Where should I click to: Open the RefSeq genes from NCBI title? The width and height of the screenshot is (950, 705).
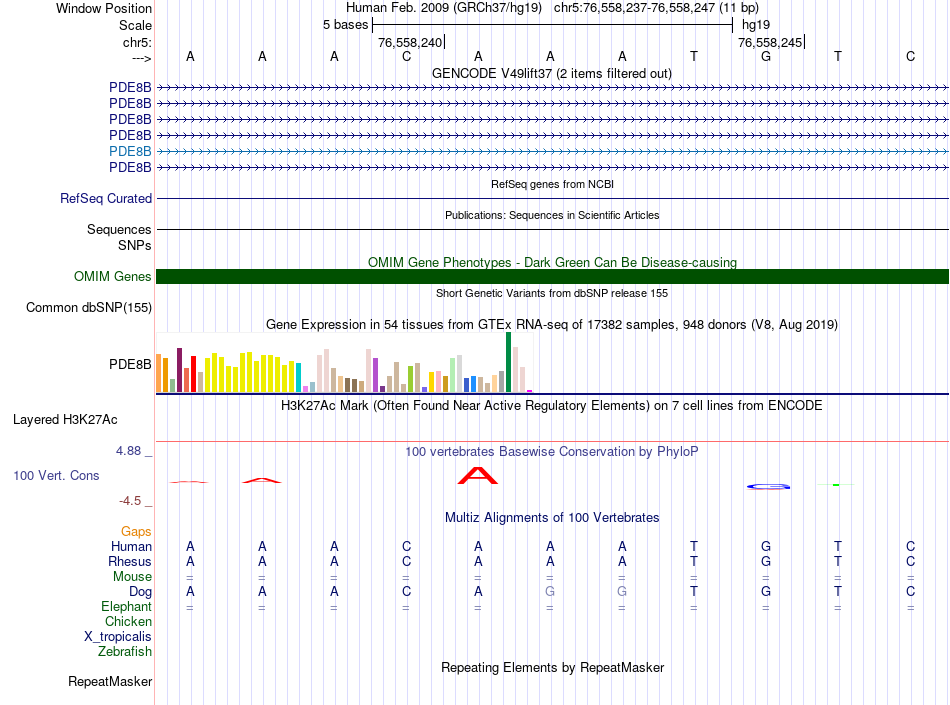[552, 184]
